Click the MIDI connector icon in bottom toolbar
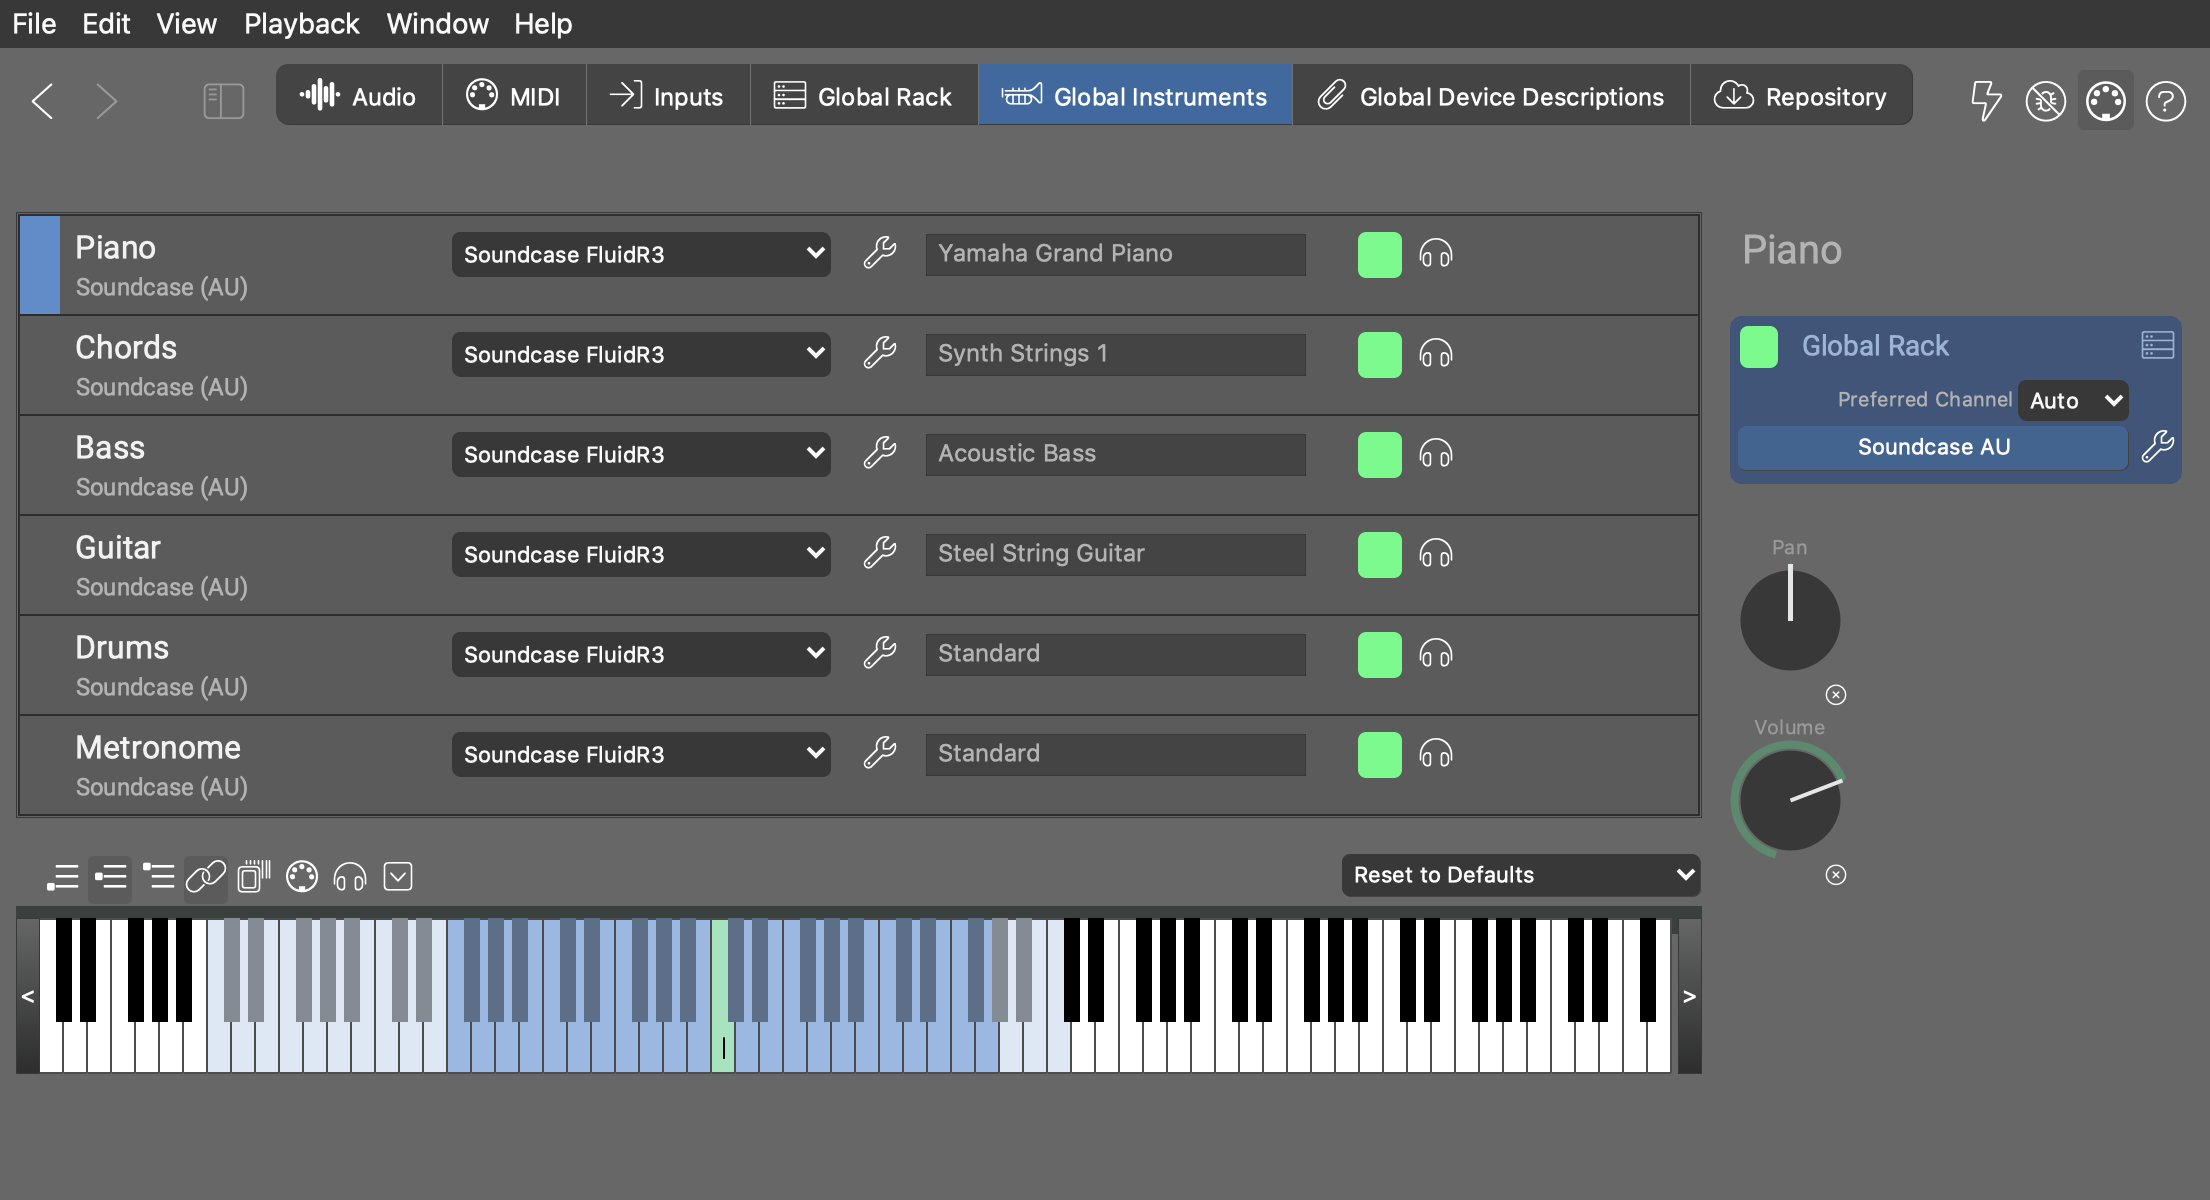The image size is (2210, 1200). [302, 877]
